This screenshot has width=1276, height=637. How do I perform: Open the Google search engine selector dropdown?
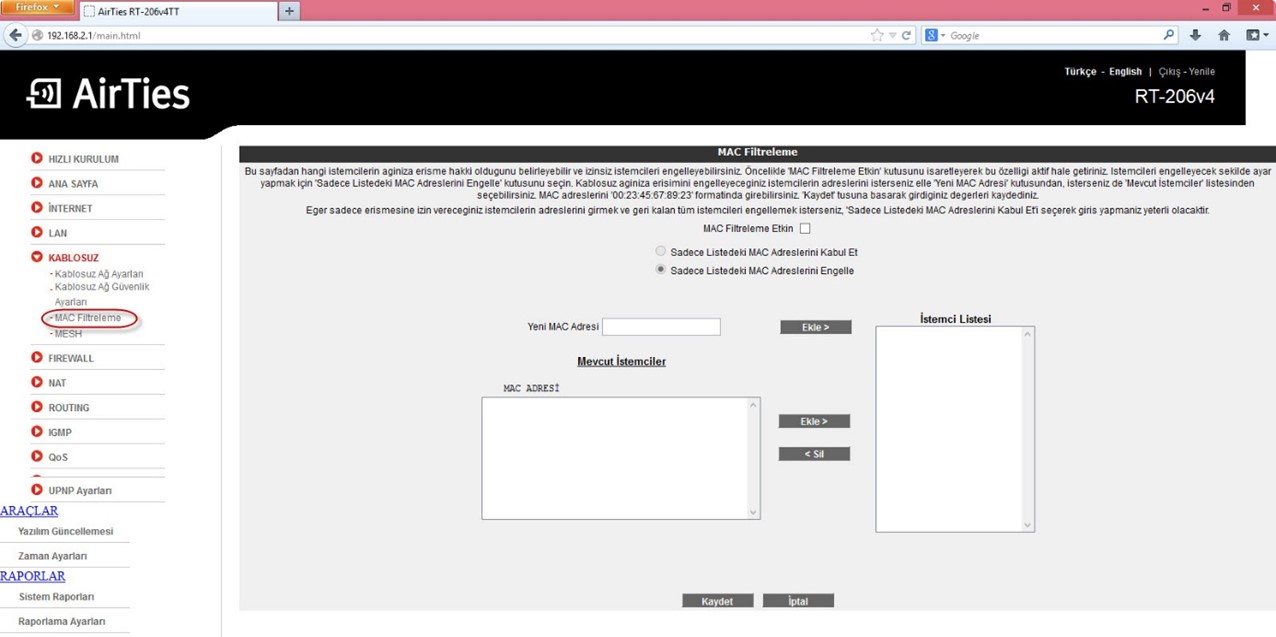click(x=934, y=35)
